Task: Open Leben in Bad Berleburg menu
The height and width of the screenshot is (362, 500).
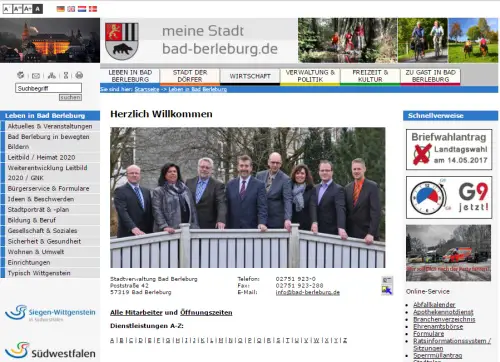Action: pos(130,76)
